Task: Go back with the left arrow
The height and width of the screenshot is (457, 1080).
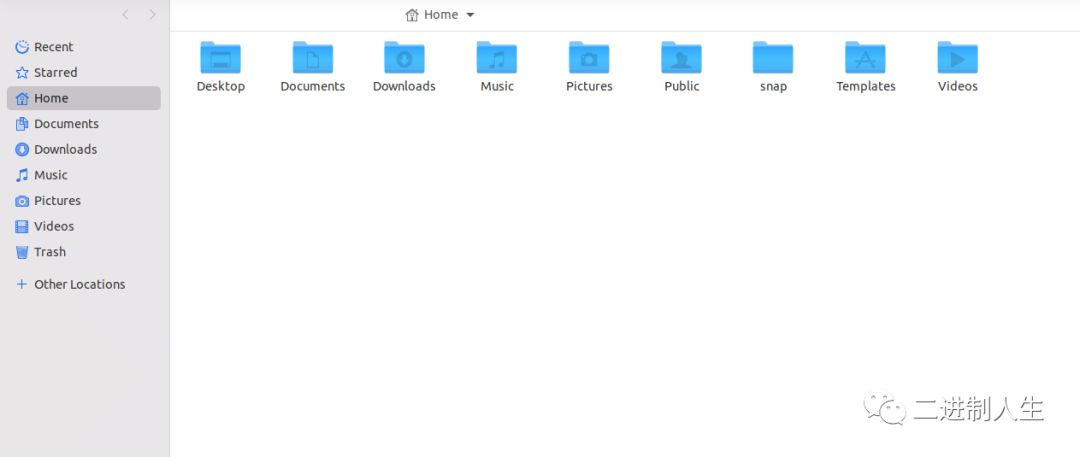Action: [x=125, y=15]
